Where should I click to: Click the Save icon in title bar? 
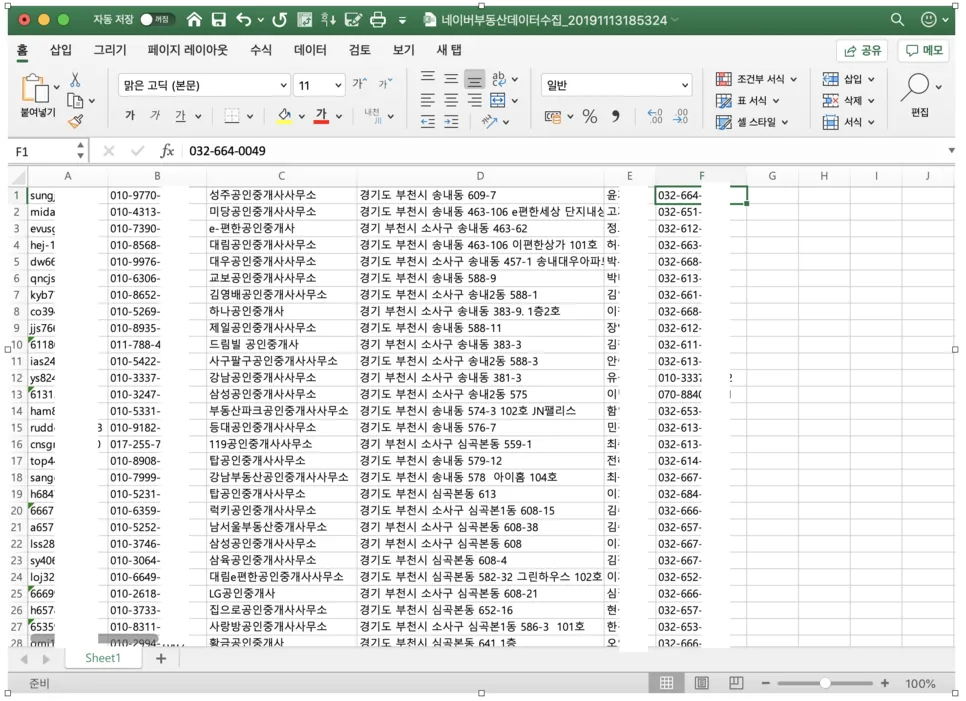[x=218, y=20]
